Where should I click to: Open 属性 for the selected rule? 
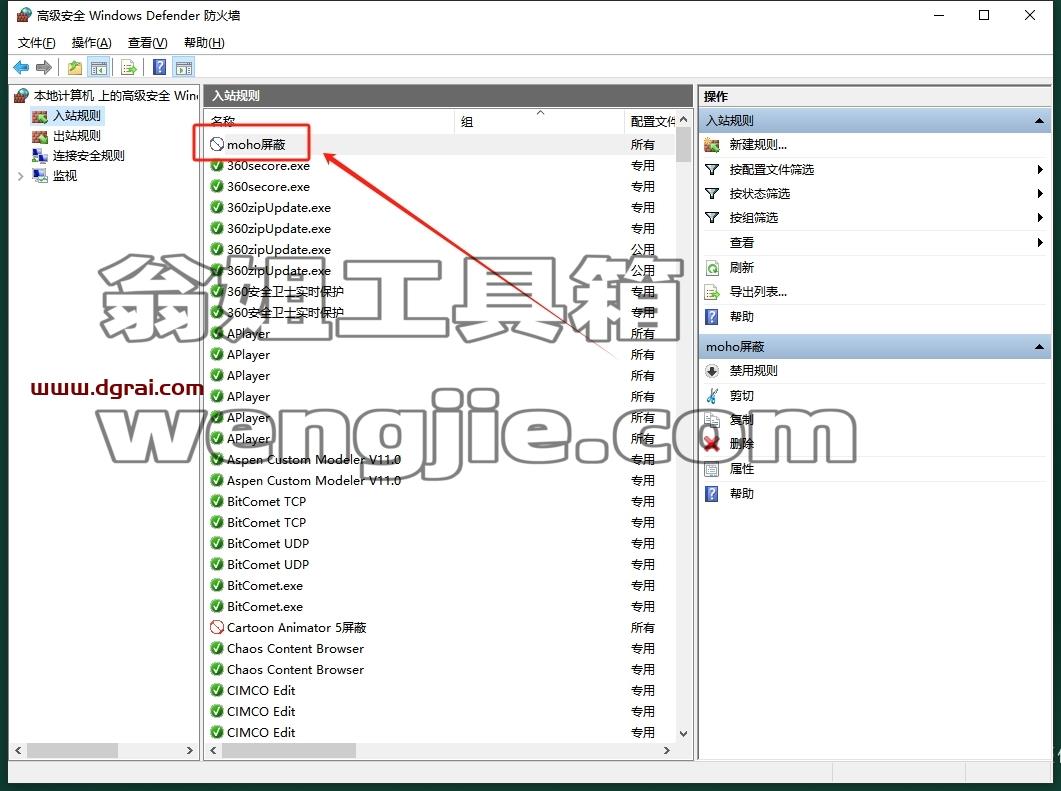742,468
